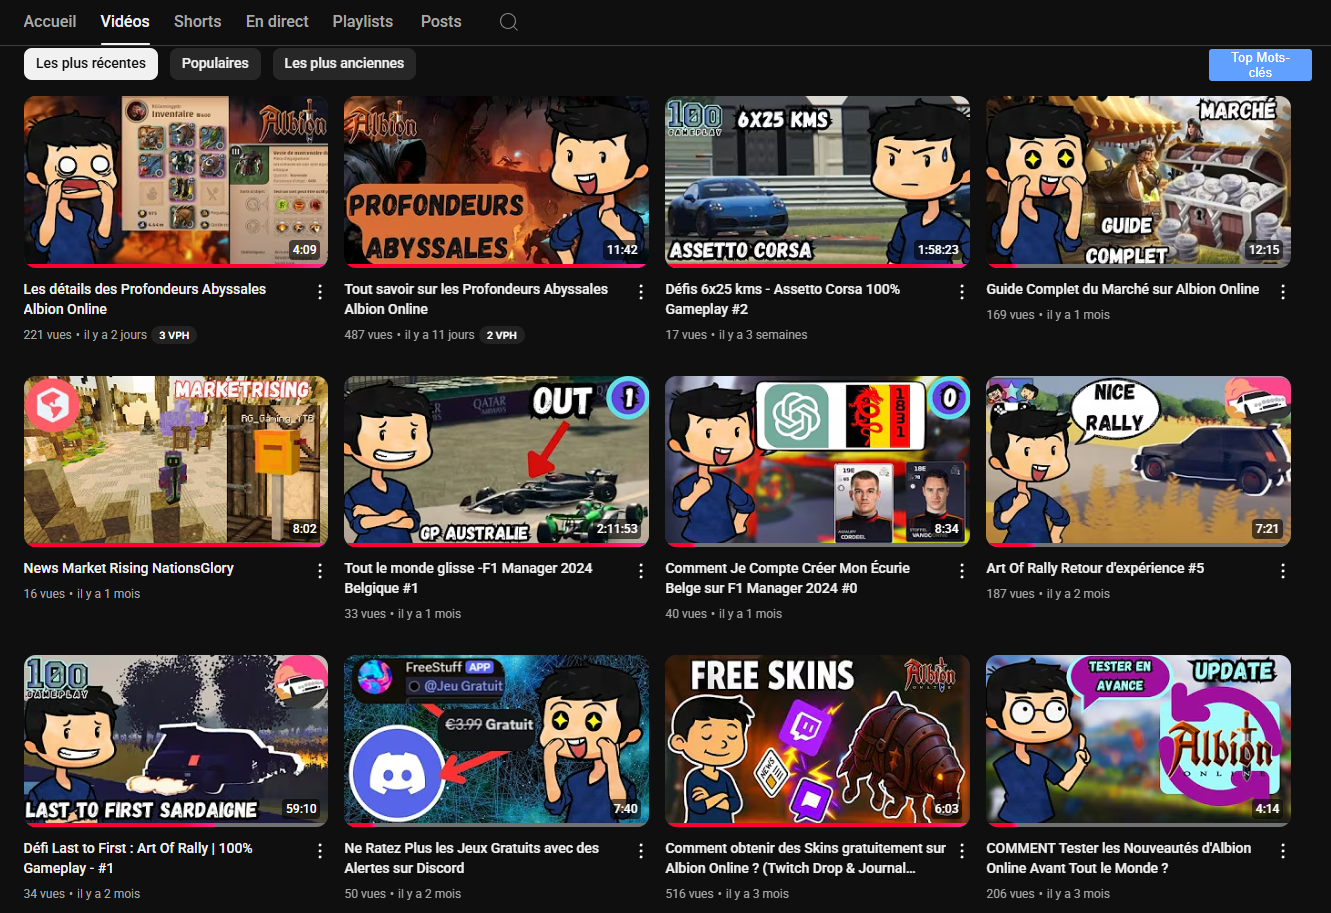1331x913 pixels.
Task: Play the Albion Update 4:14 thumbnail
Action: click(1138, 741)
